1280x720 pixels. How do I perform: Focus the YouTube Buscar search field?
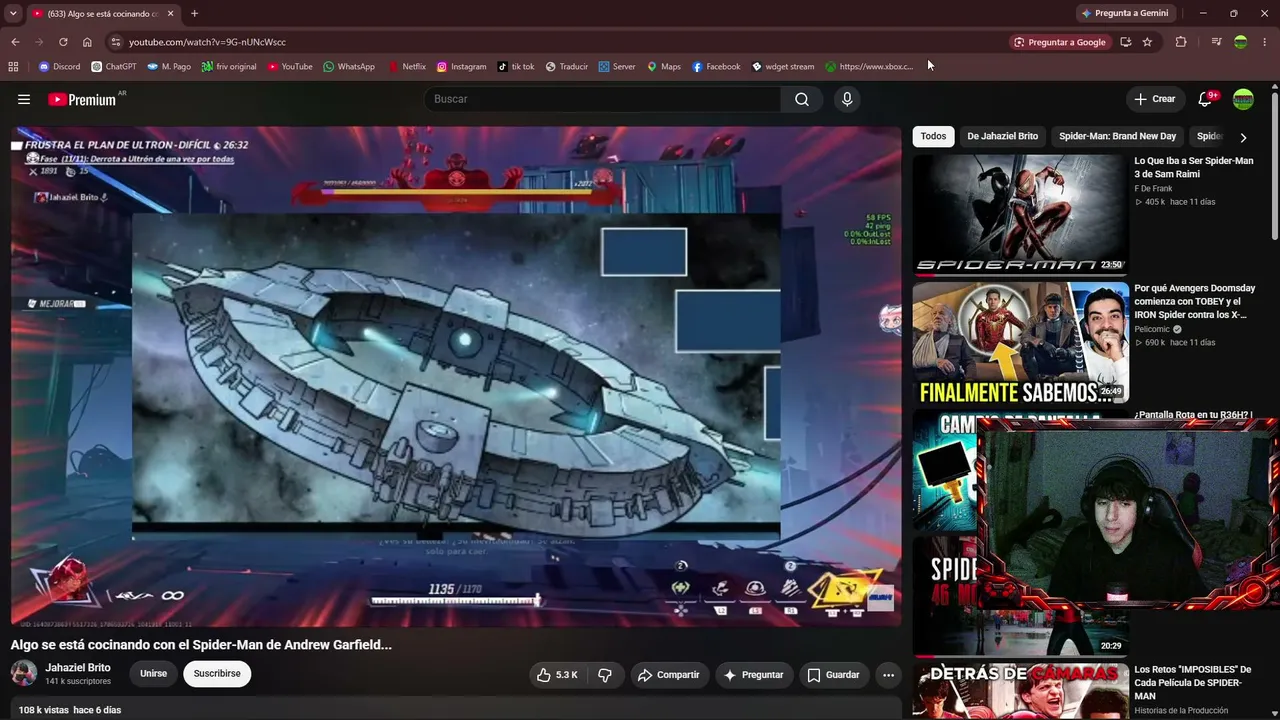[x=602, y=99]
